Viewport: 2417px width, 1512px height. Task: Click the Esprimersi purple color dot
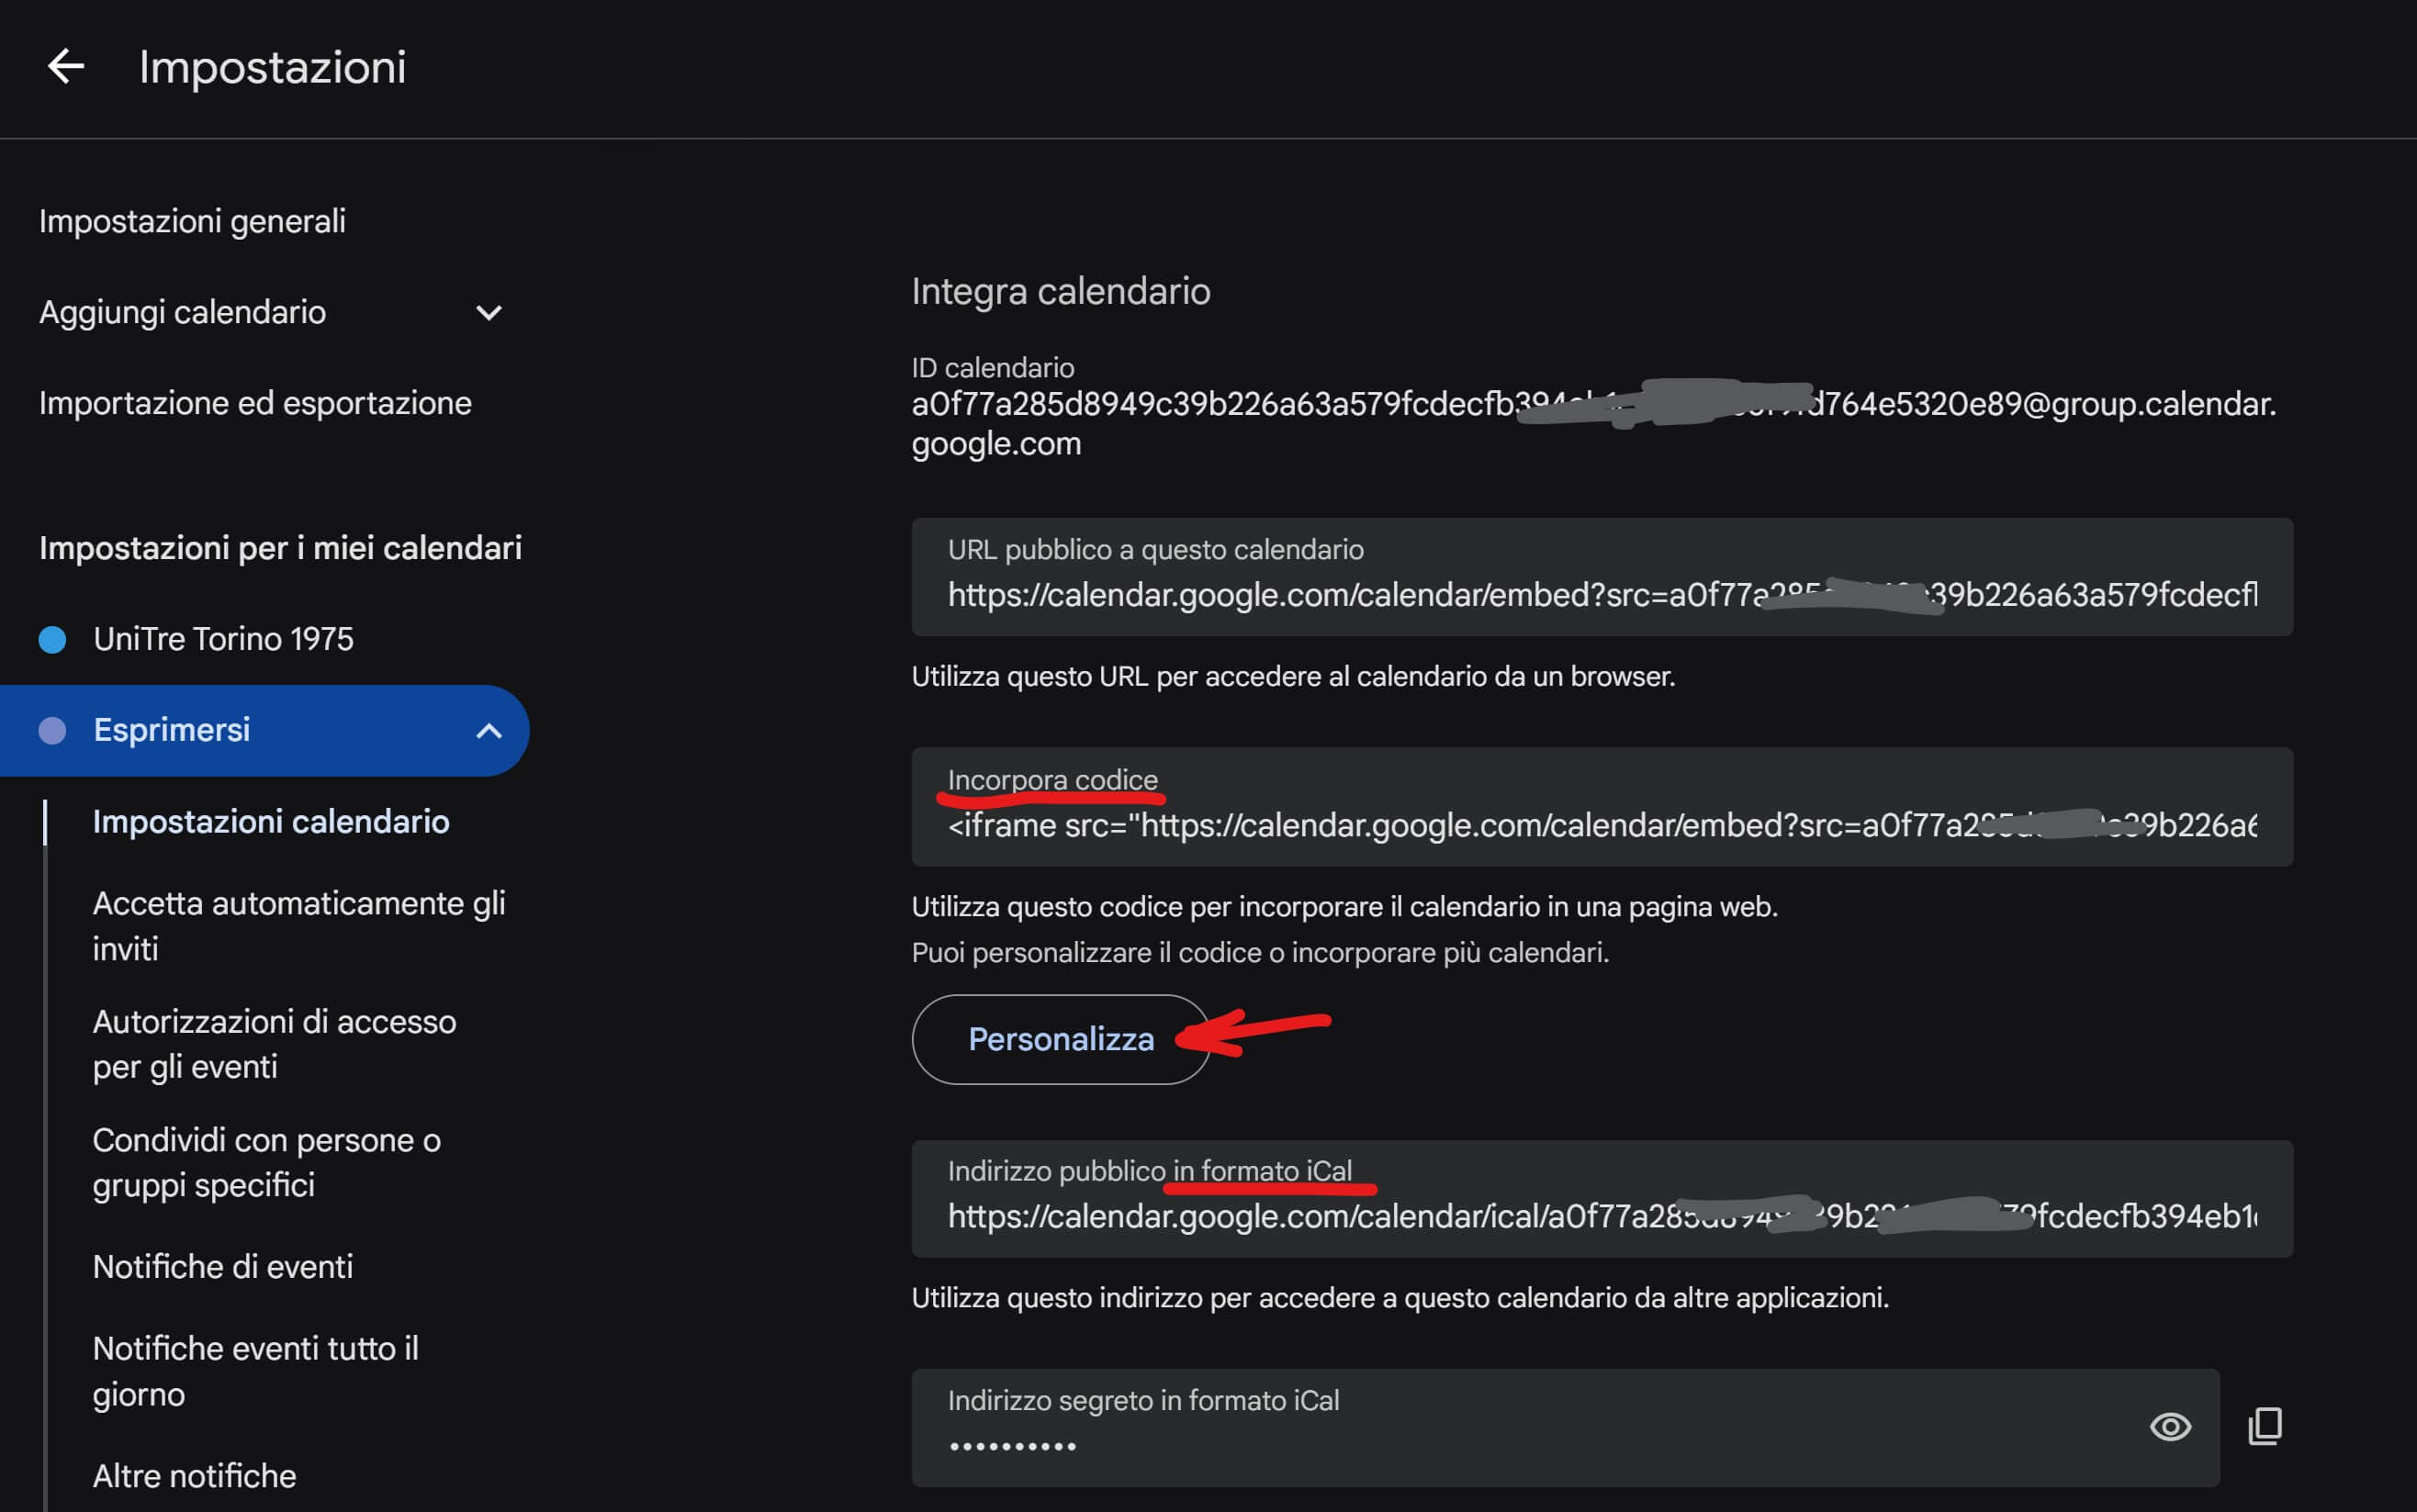52,731
